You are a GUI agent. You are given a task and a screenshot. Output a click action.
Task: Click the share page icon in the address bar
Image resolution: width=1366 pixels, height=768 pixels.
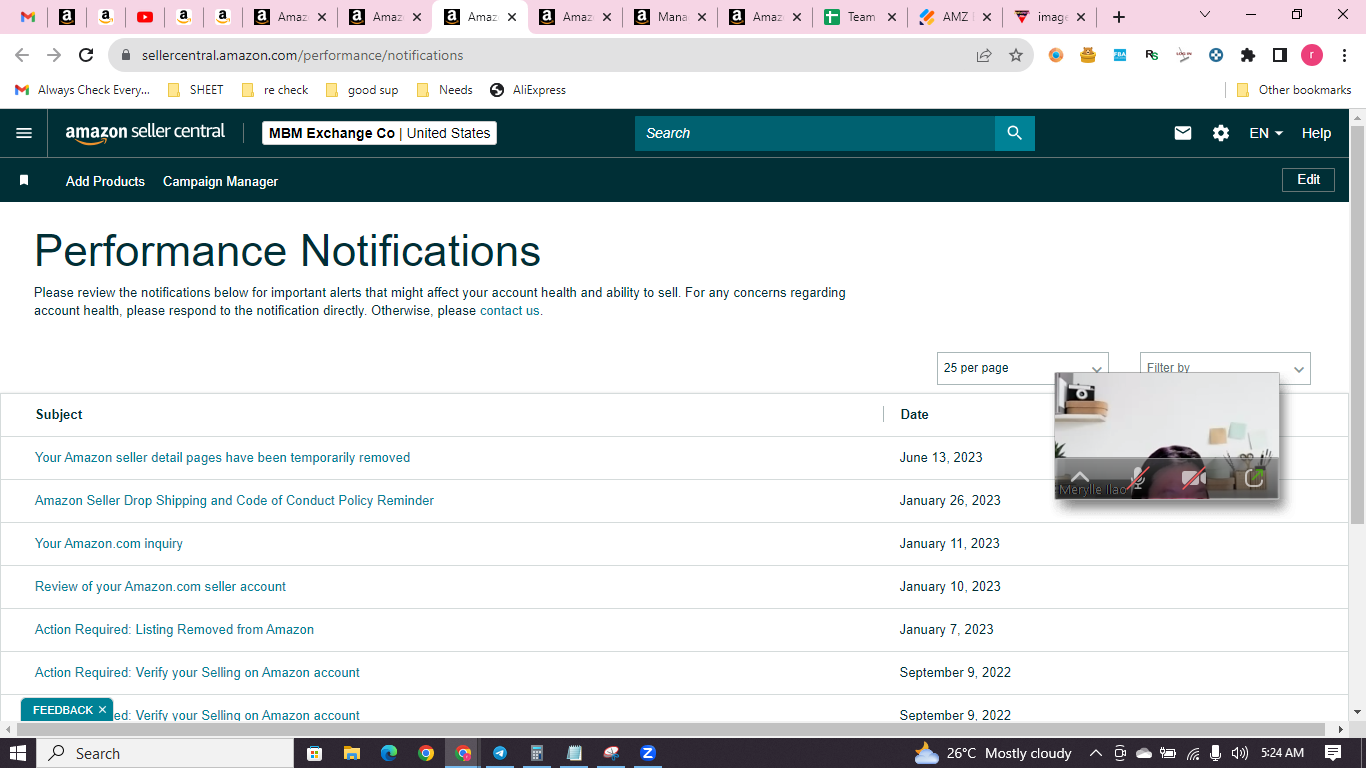pos(984,55)
